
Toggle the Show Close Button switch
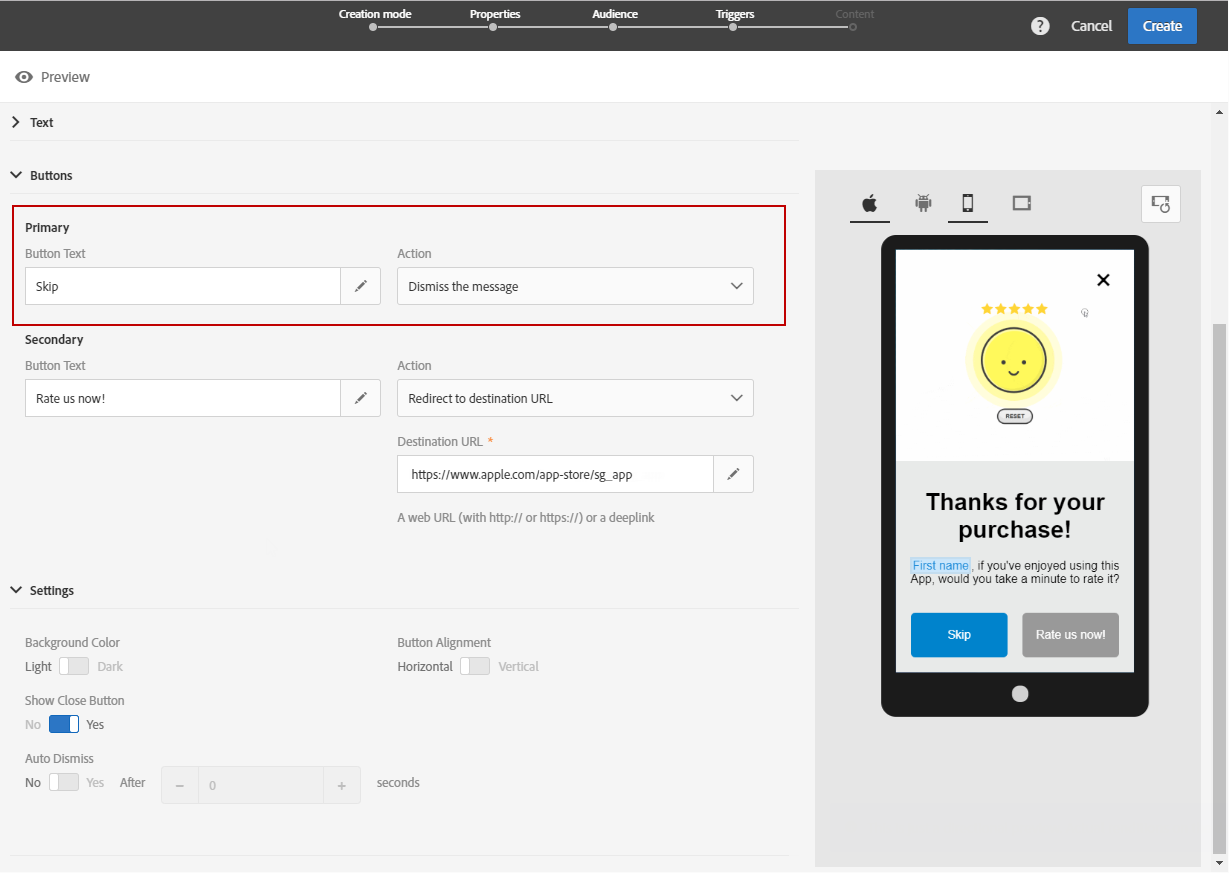64,724
